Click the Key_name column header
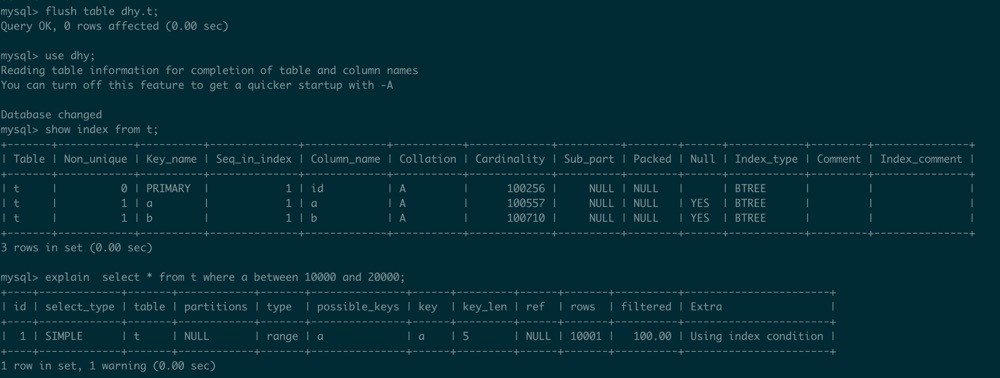 click(172, 159)
